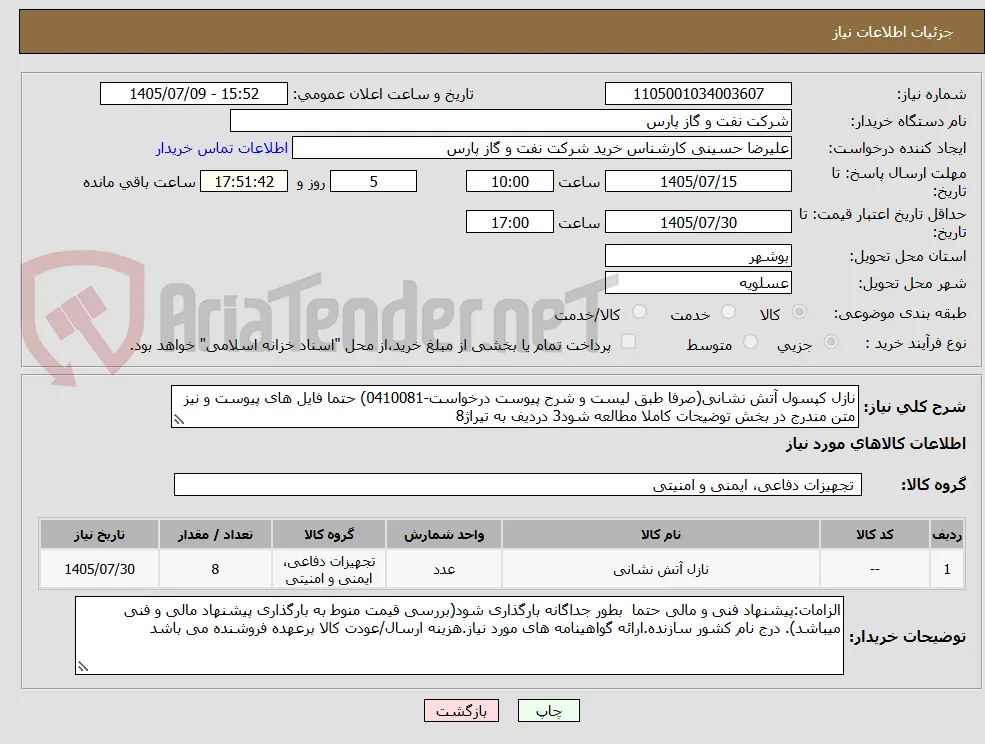The image size is (985, 744).
Task: Click table date cell 1405/07/30
Action: pyautogui.click(x=99, y=569)
